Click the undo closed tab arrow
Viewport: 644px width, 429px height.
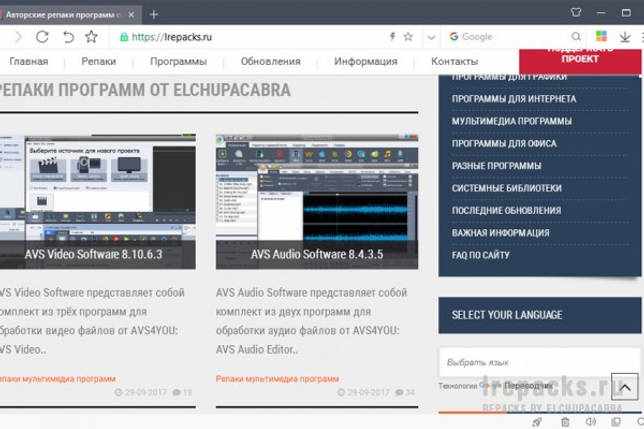[68, 37]
